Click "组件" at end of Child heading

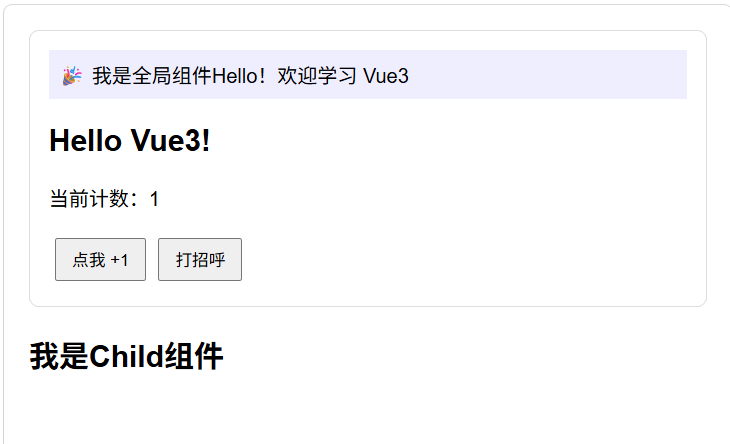coord(194,357)
